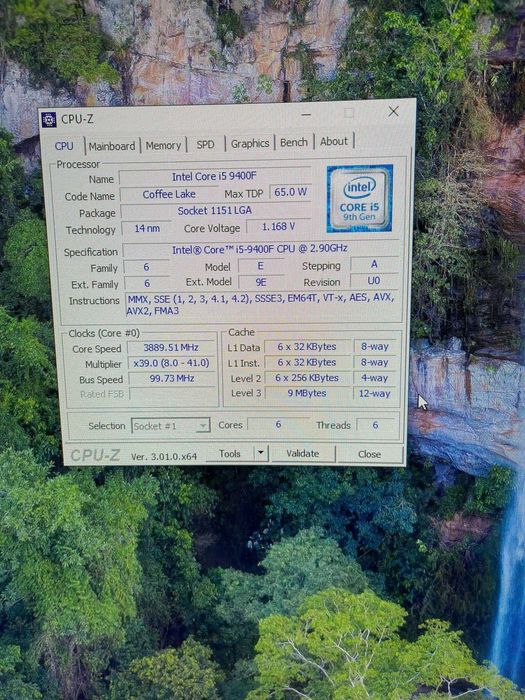Click the Level 2 4-way value
The image size is (525, 700).
[x=375, y=378]
